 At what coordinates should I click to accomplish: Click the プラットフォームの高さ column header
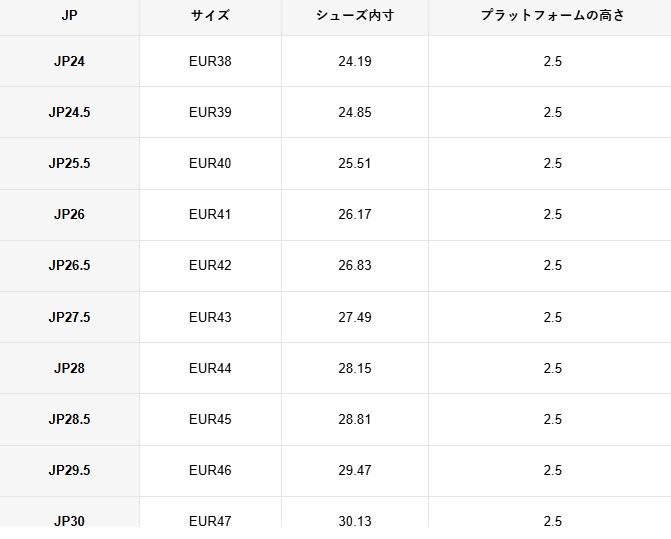552,16
